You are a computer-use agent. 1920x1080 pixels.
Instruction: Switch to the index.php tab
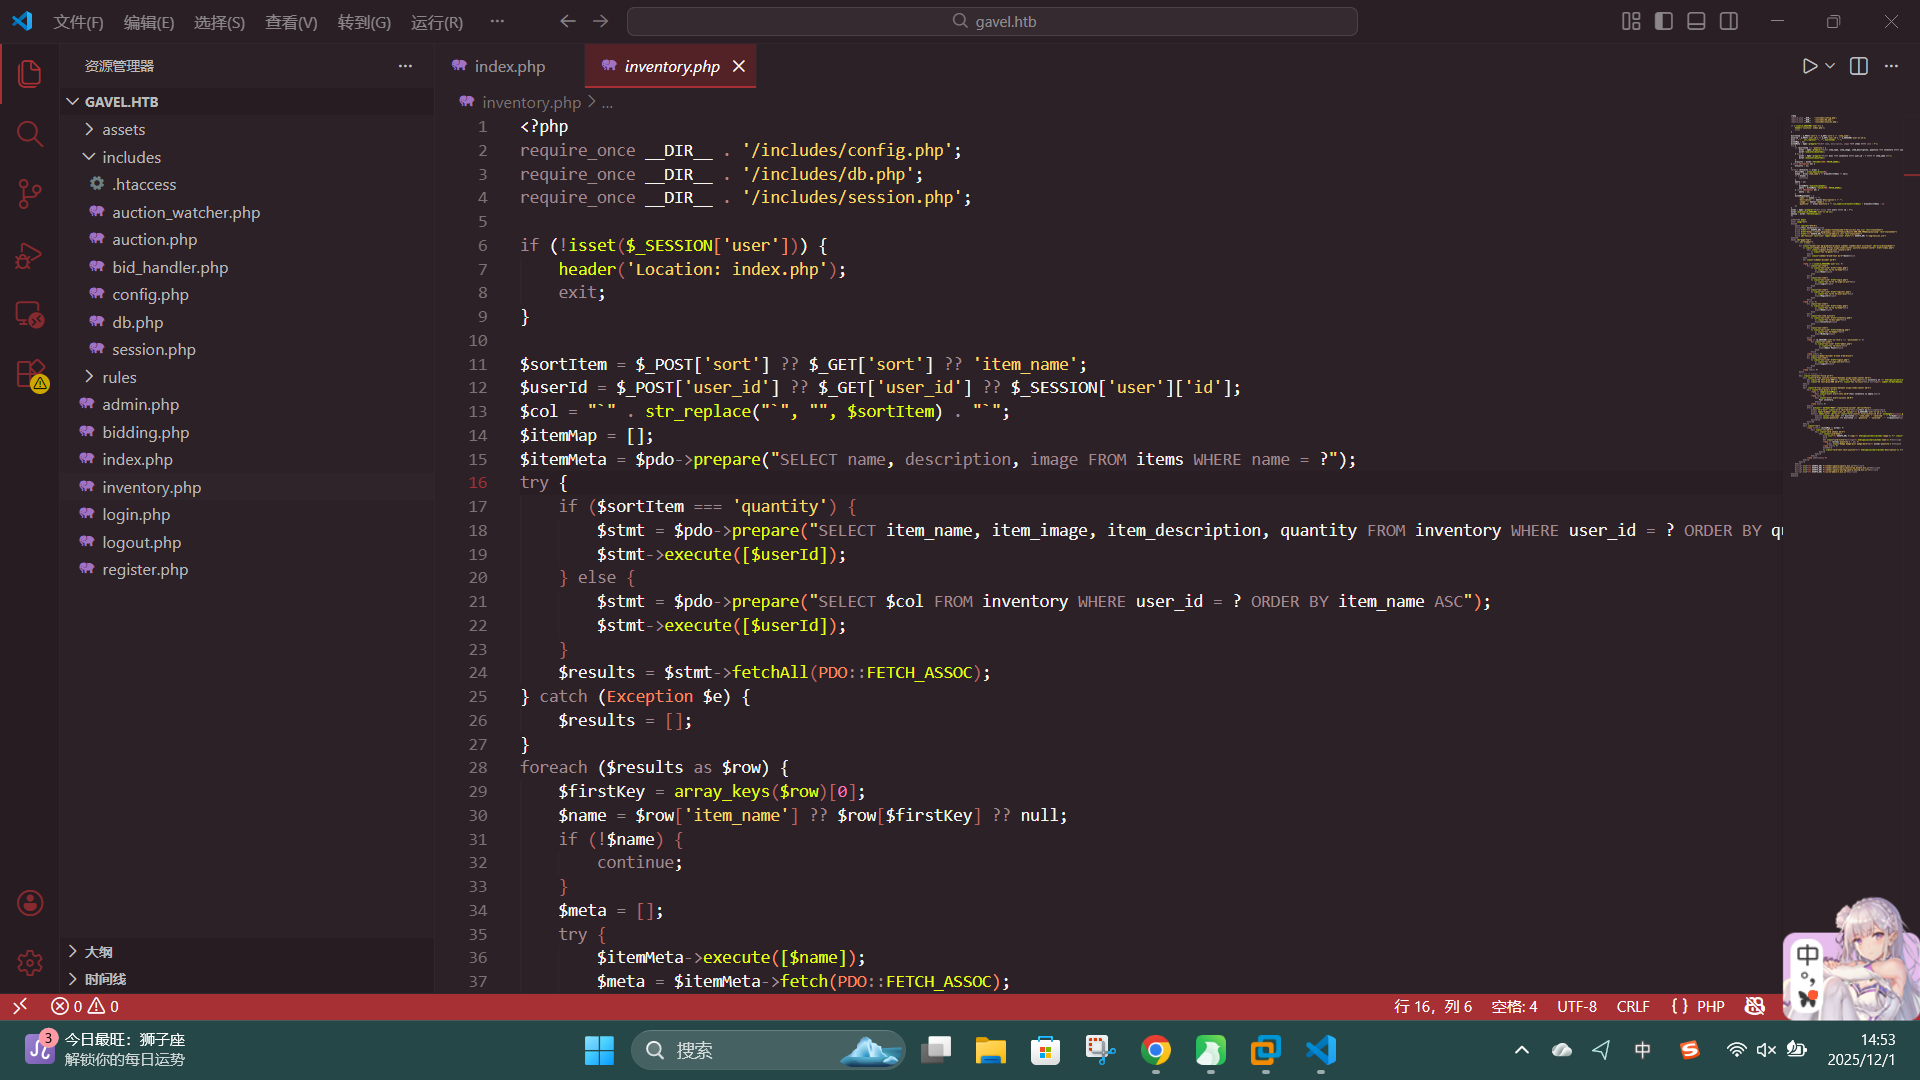pyautogui.click(x=509, y=66)
